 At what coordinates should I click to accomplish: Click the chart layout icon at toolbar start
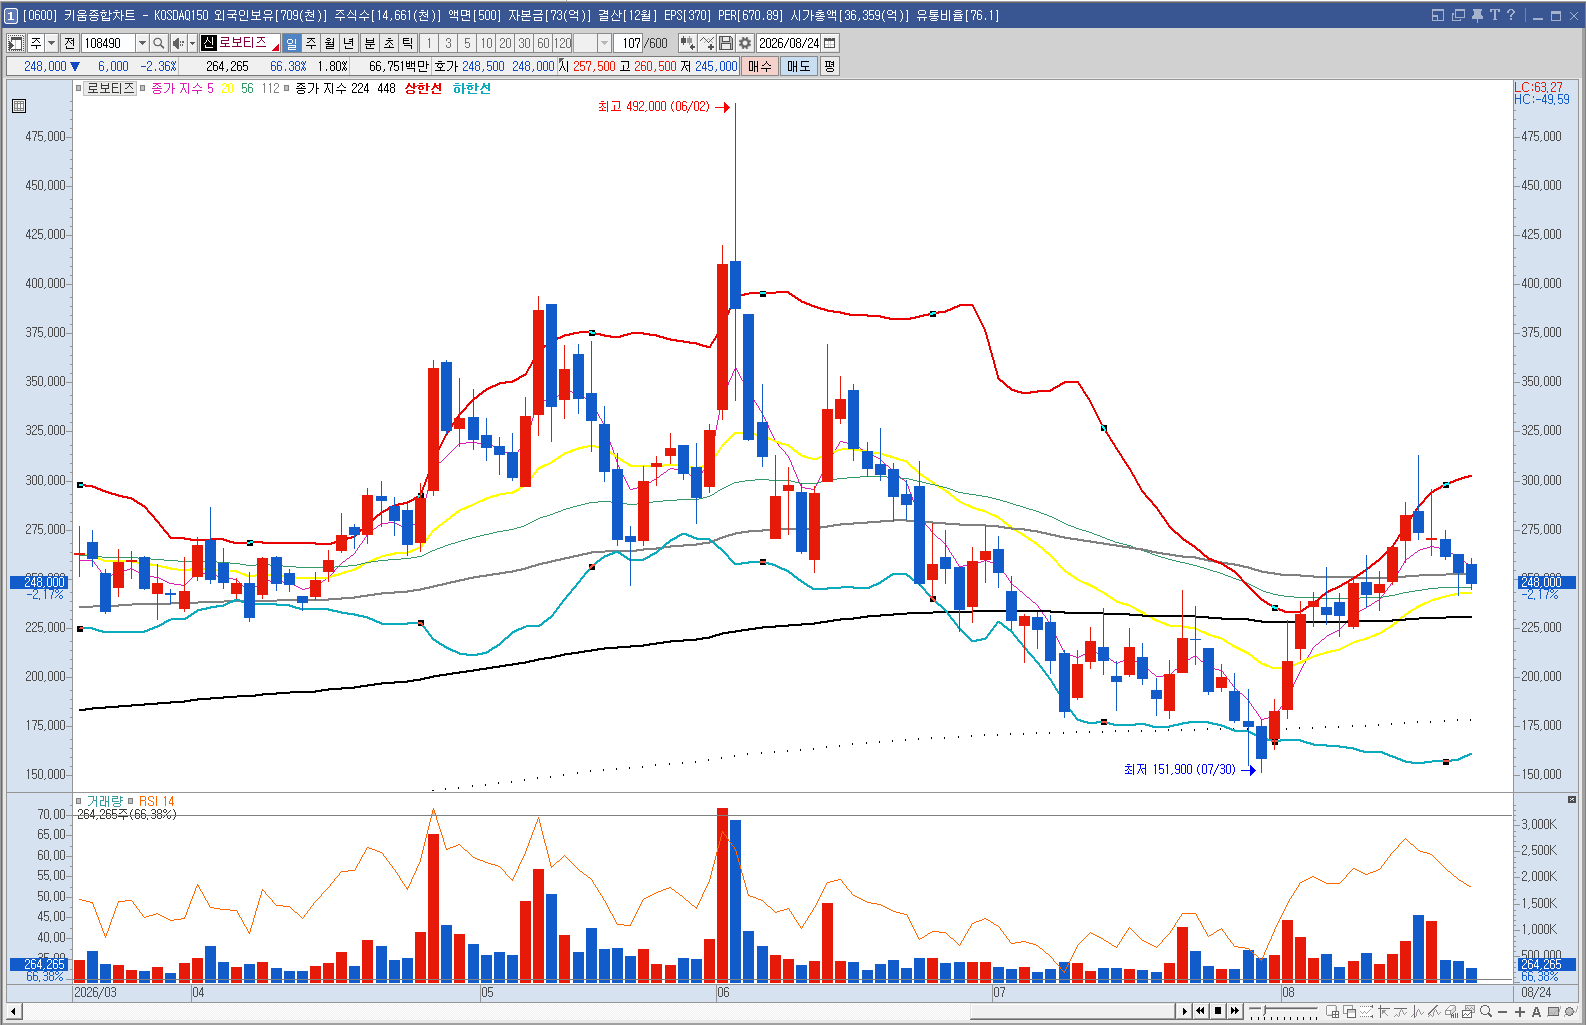(16, 43)
